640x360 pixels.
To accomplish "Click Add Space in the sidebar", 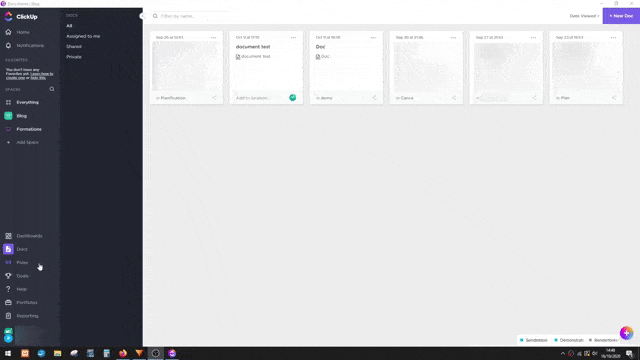I will [27, 142].
